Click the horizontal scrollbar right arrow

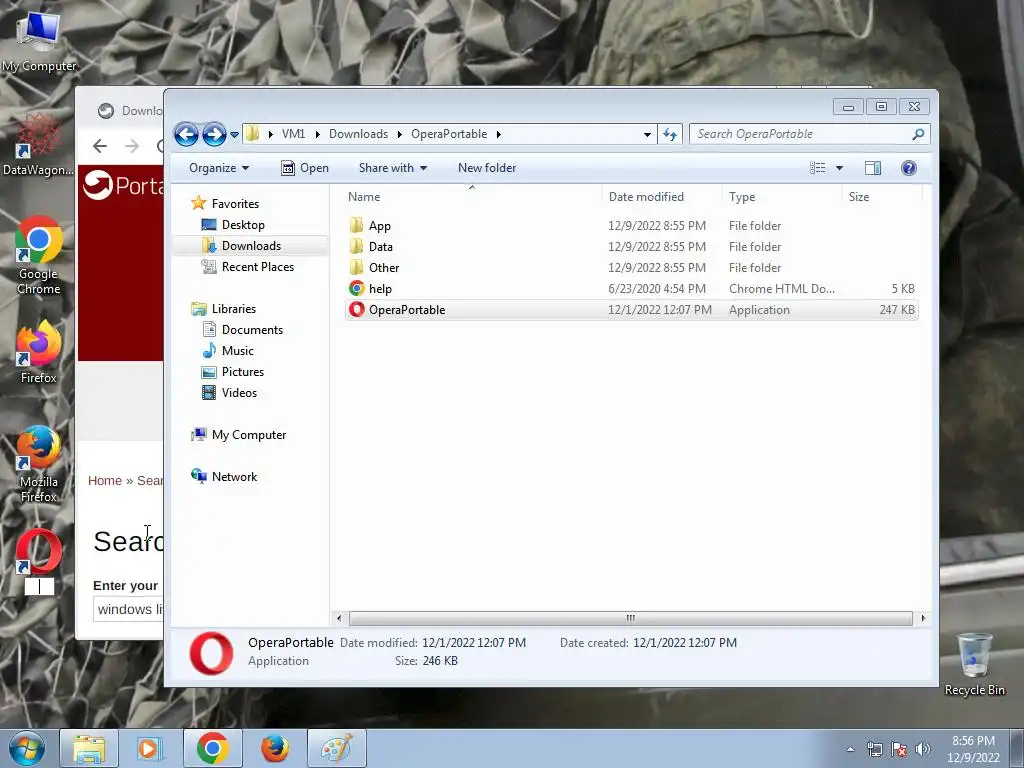tap(923, 618)
